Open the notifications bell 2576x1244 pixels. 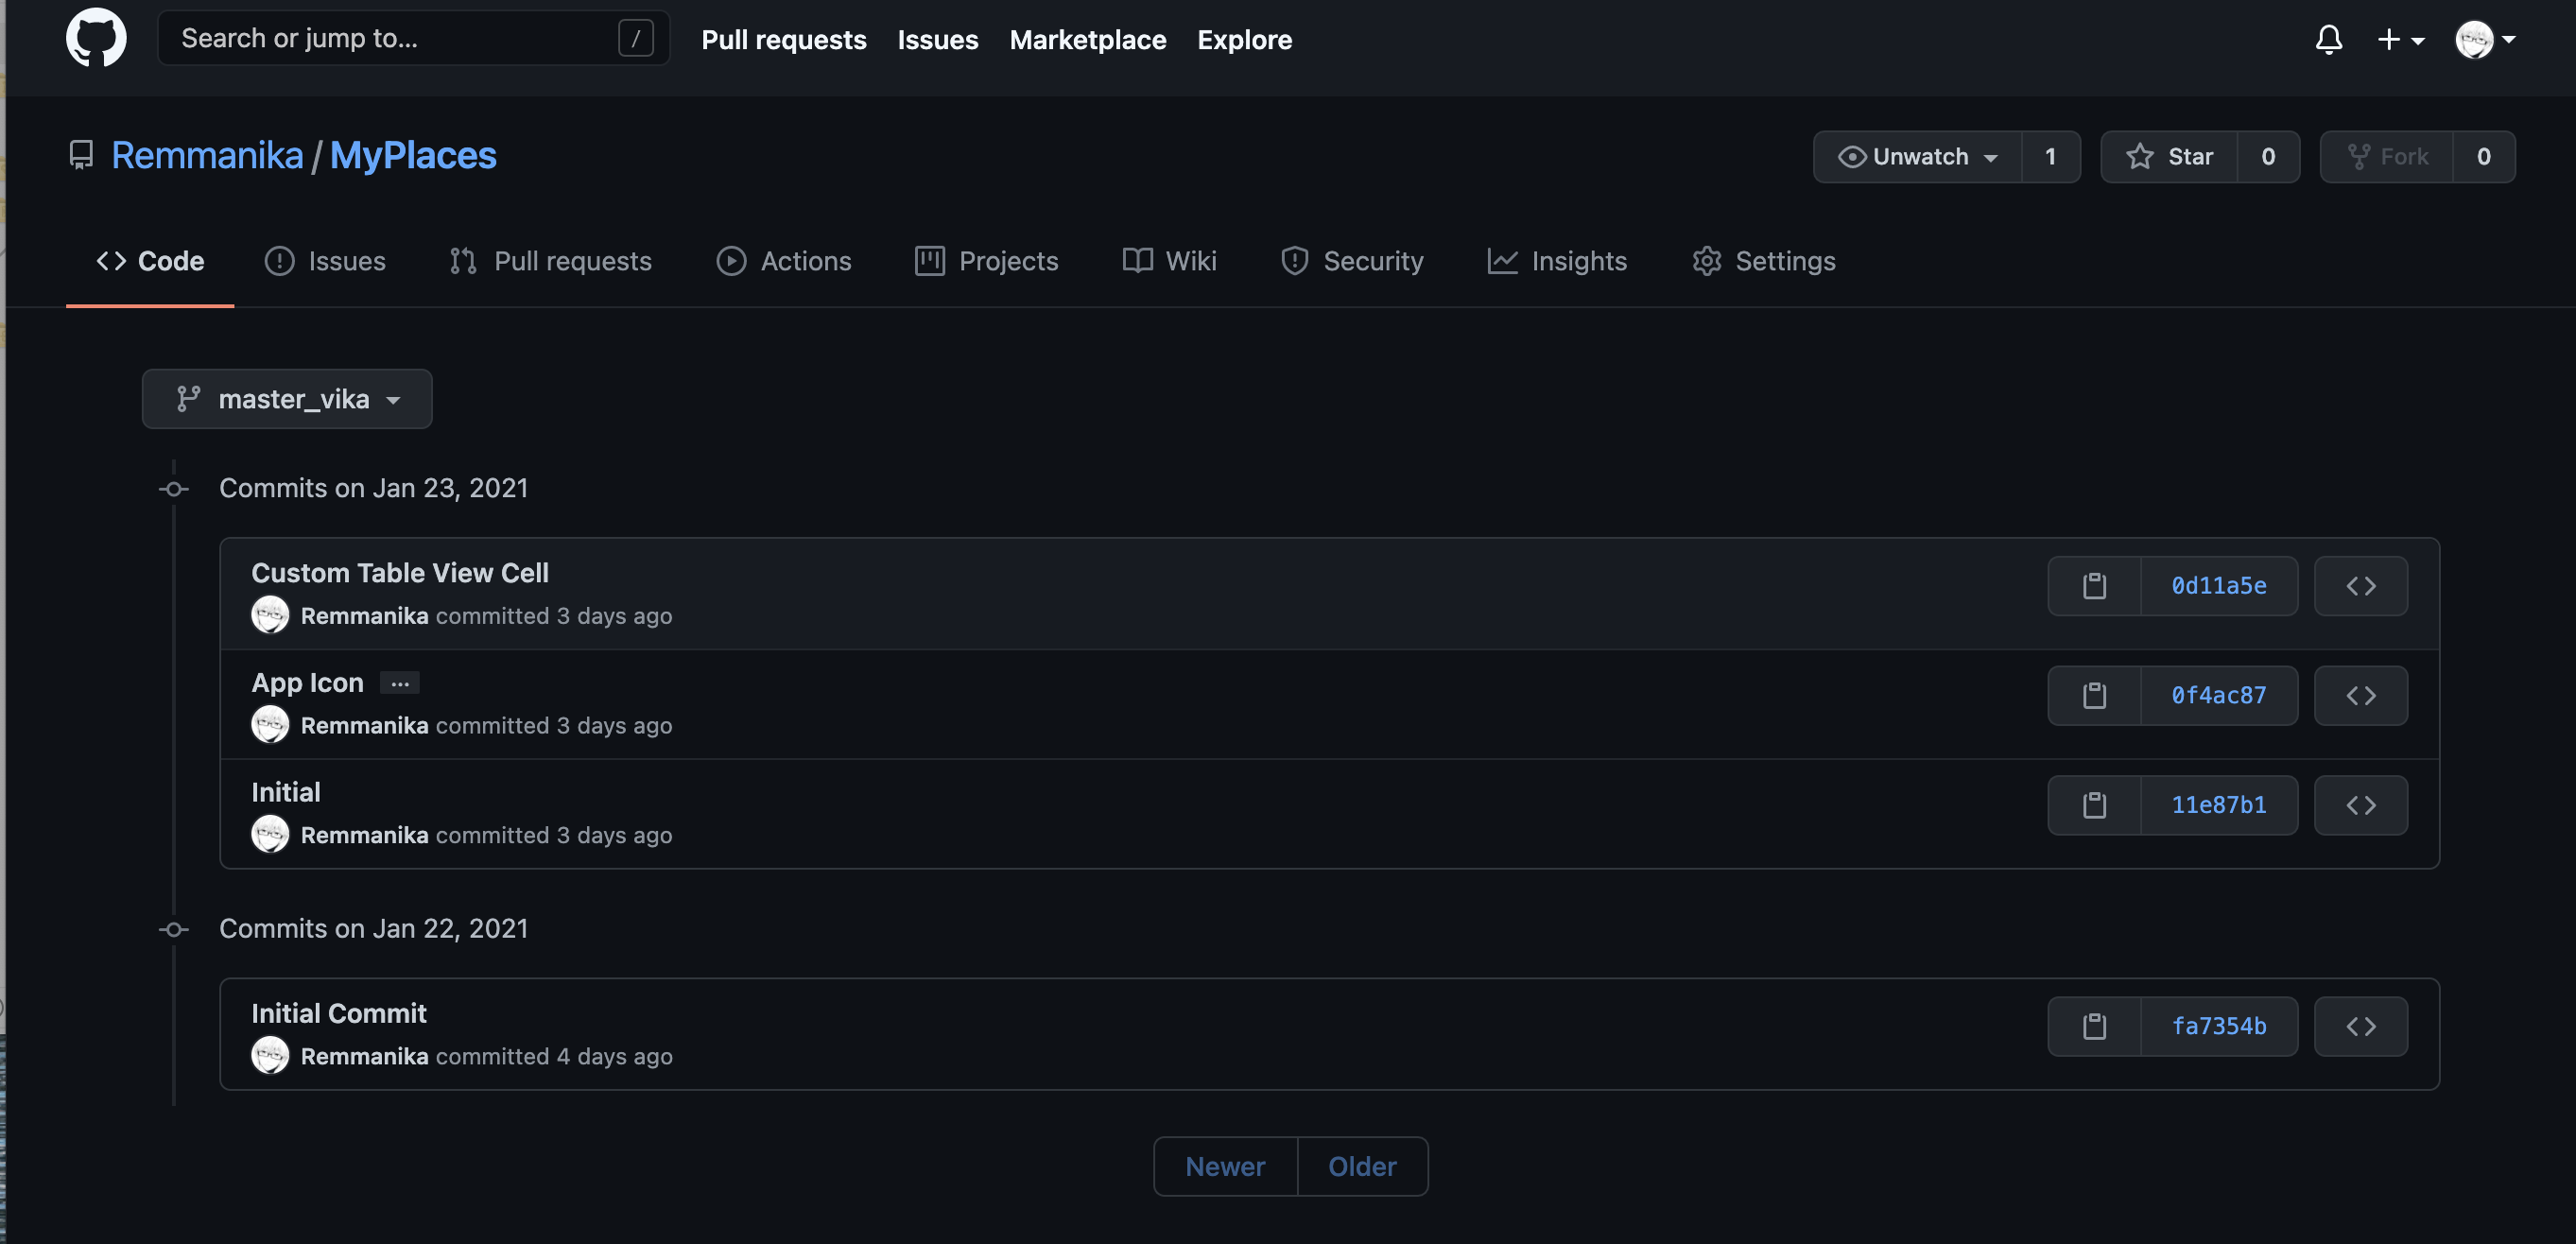point(2328,39)
